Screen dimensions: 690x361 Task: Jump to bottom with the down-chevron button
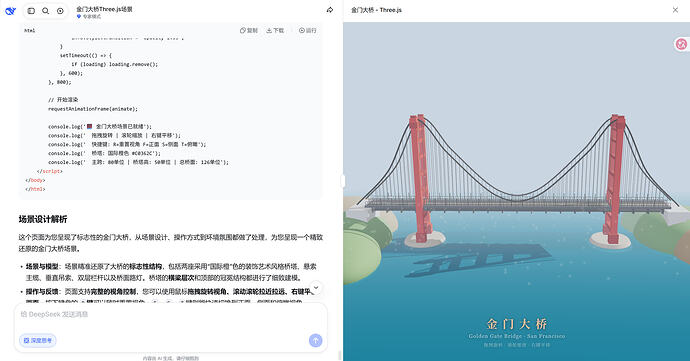click(316, 287)
